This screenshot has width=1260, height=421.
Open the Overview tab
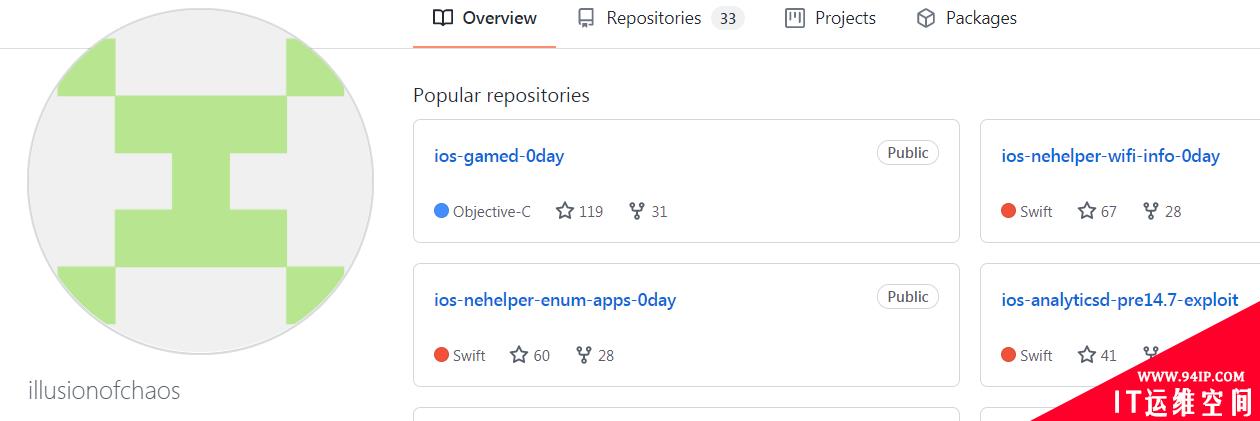click(485, 18)
